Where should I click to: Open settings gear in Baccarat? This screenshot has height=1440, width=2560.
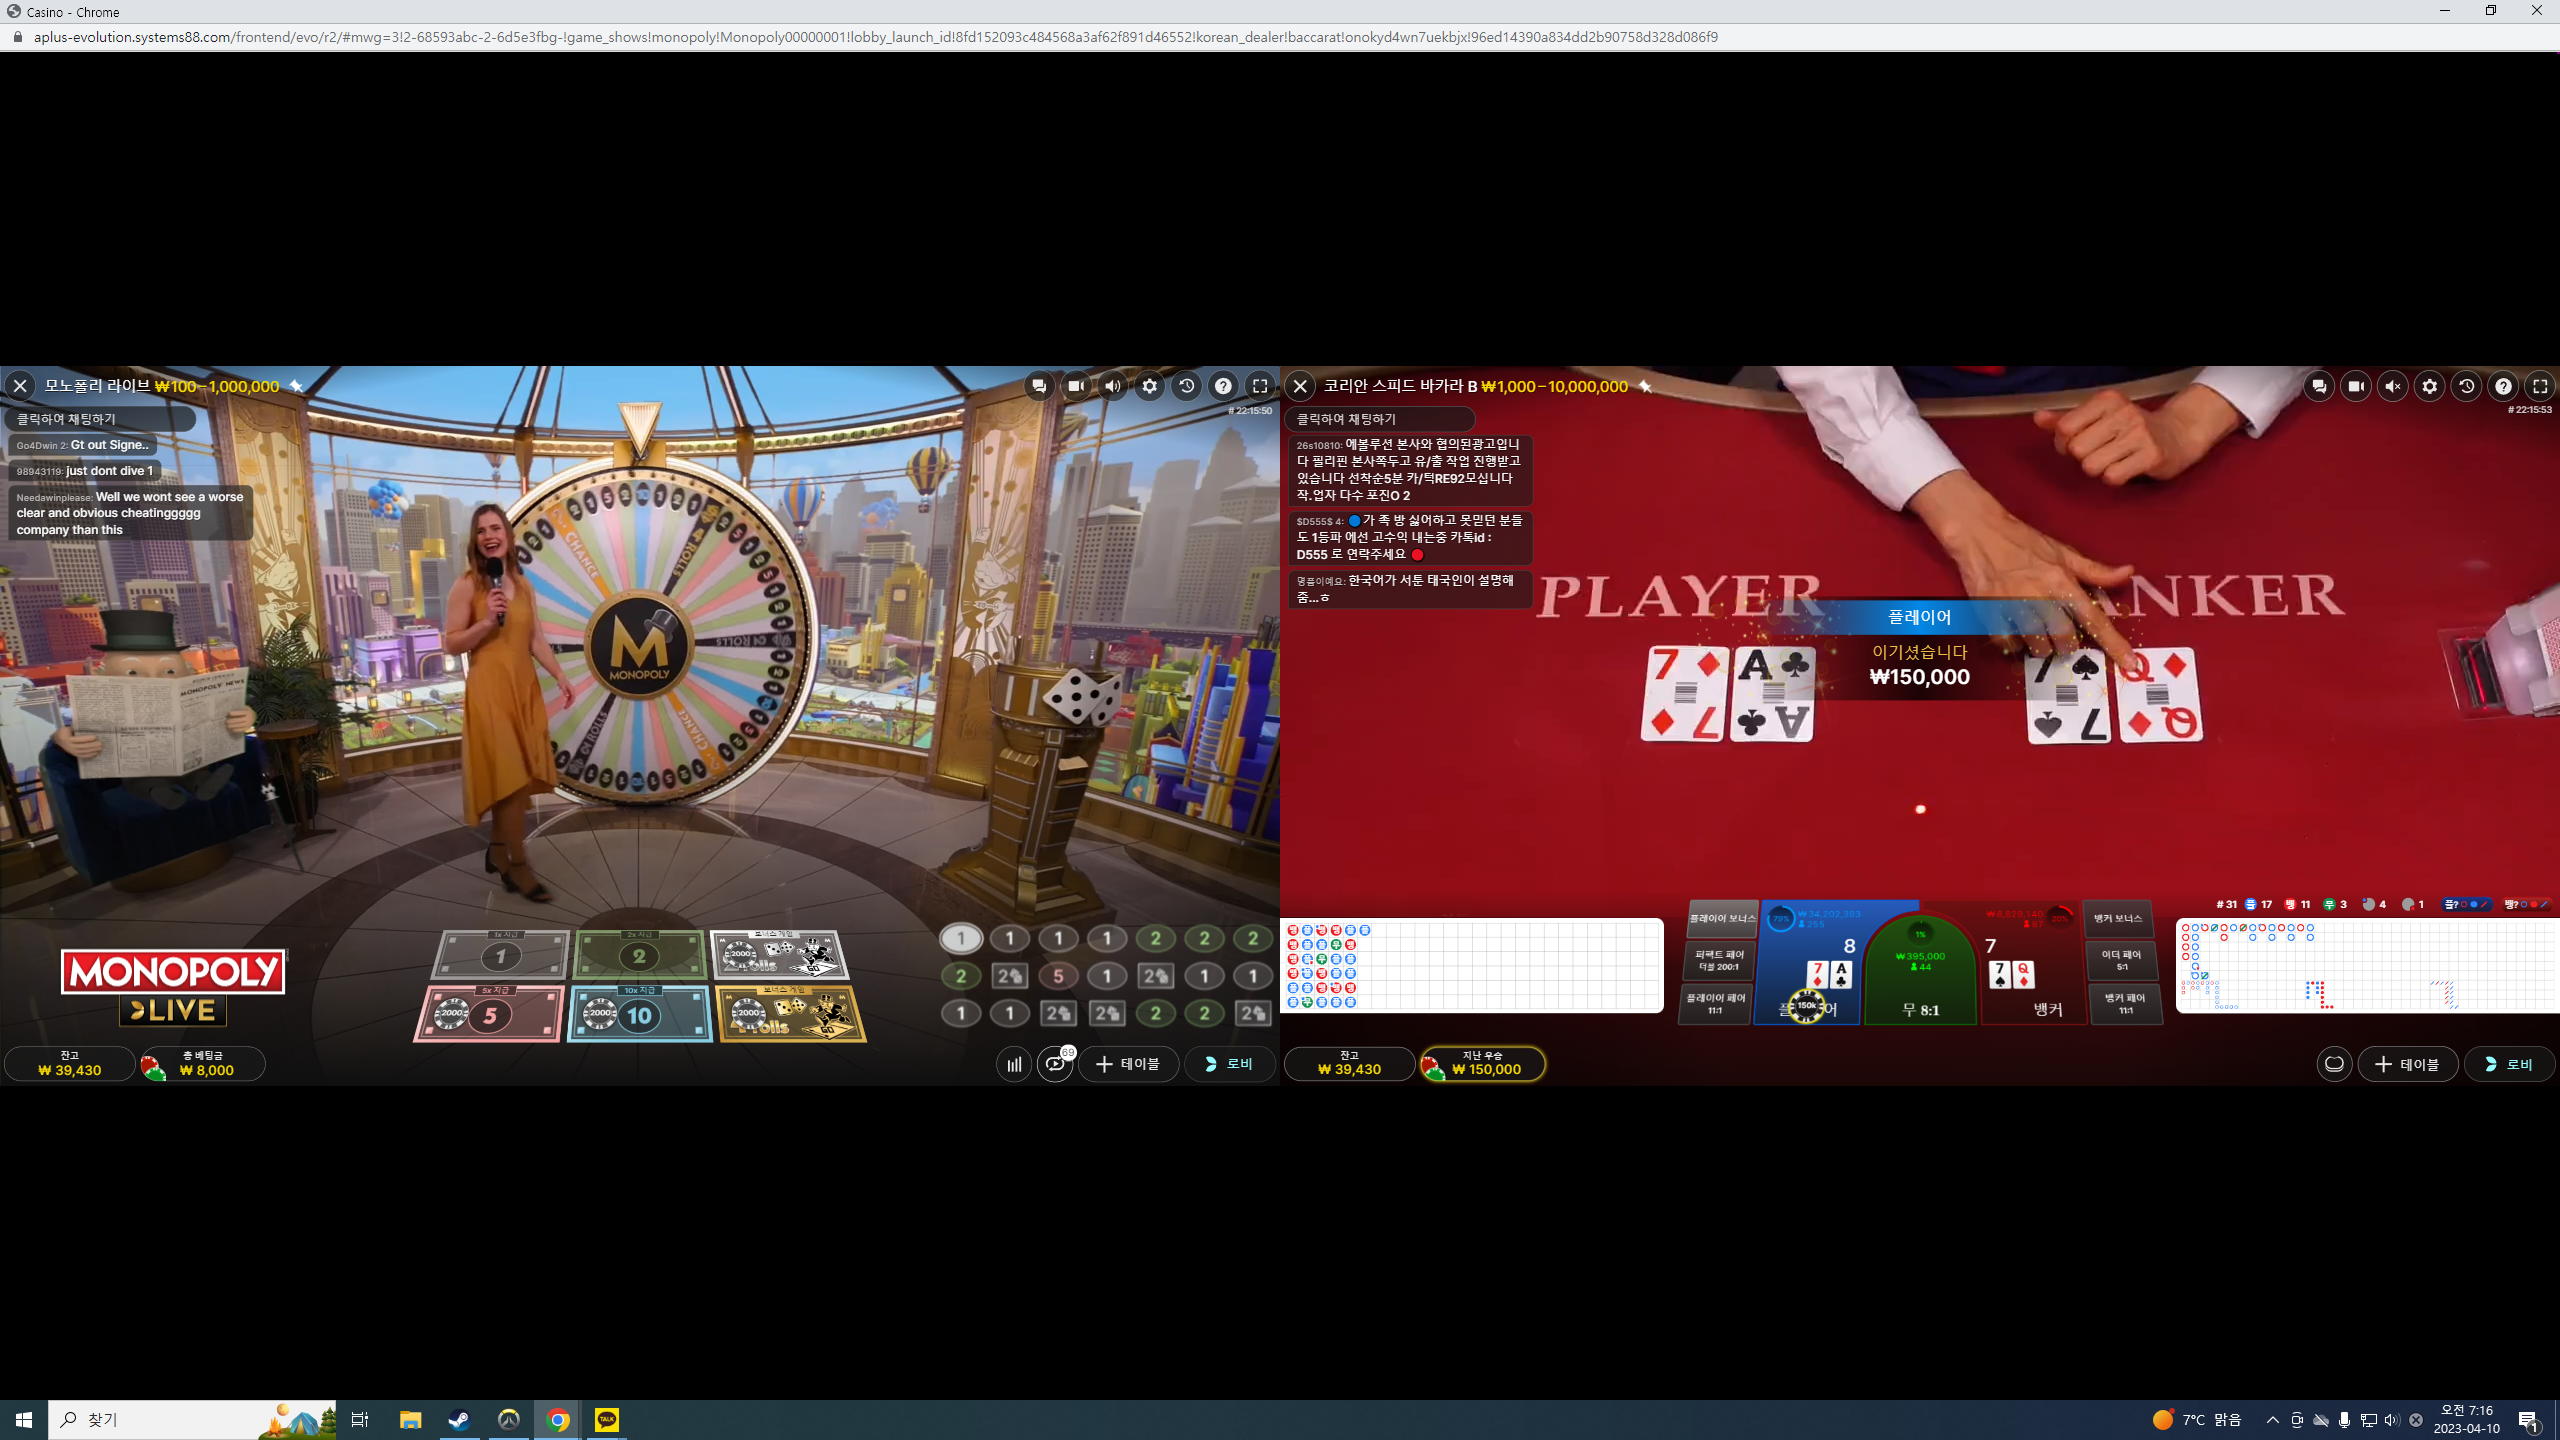2430,386
